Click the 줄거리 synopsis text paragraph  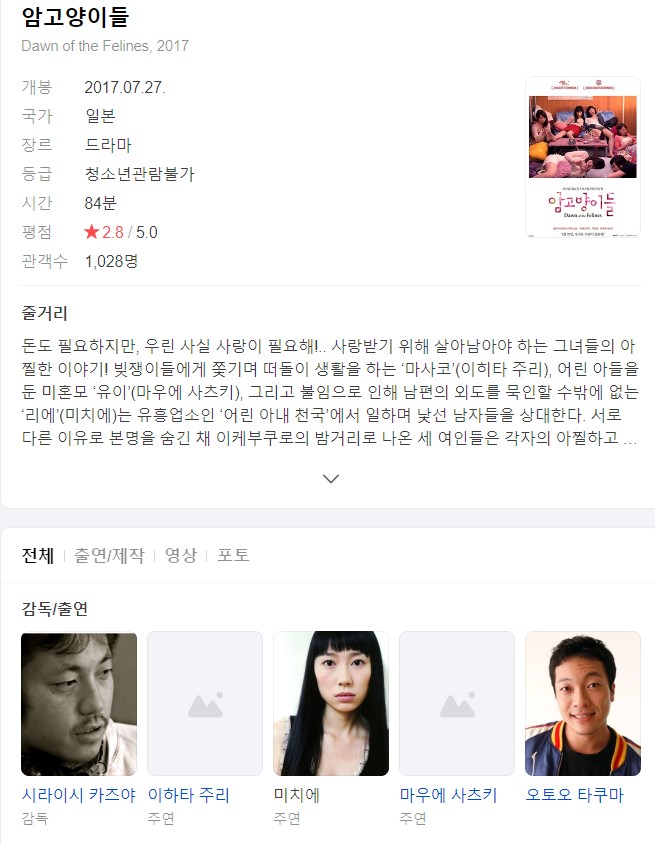pos(329,392)
